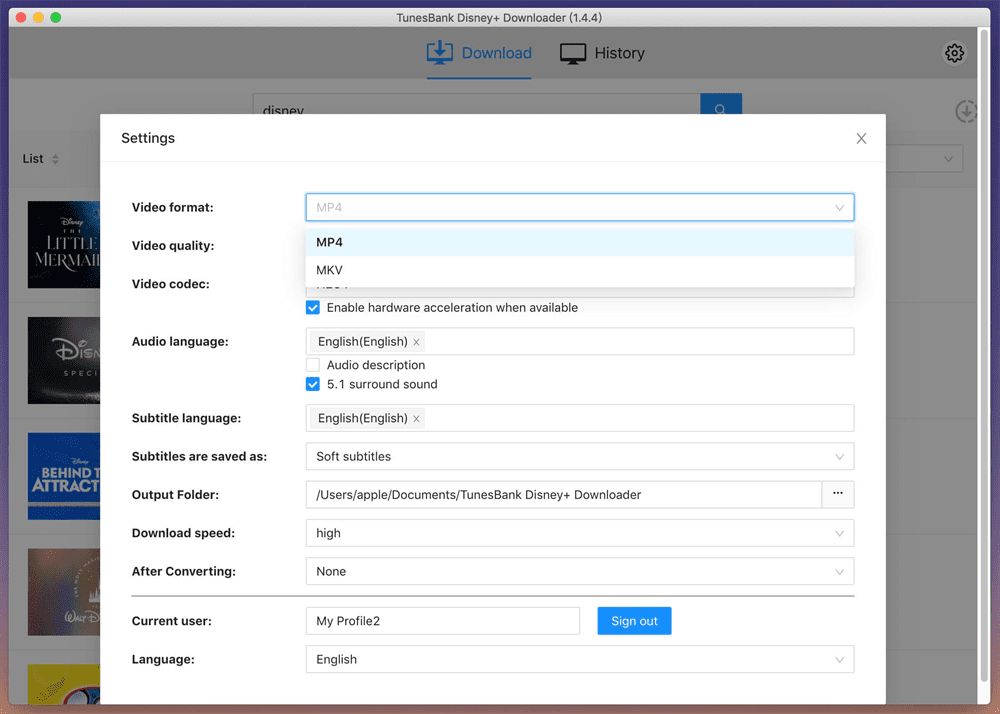Expand the After Converting dropdown

(580, 571)
